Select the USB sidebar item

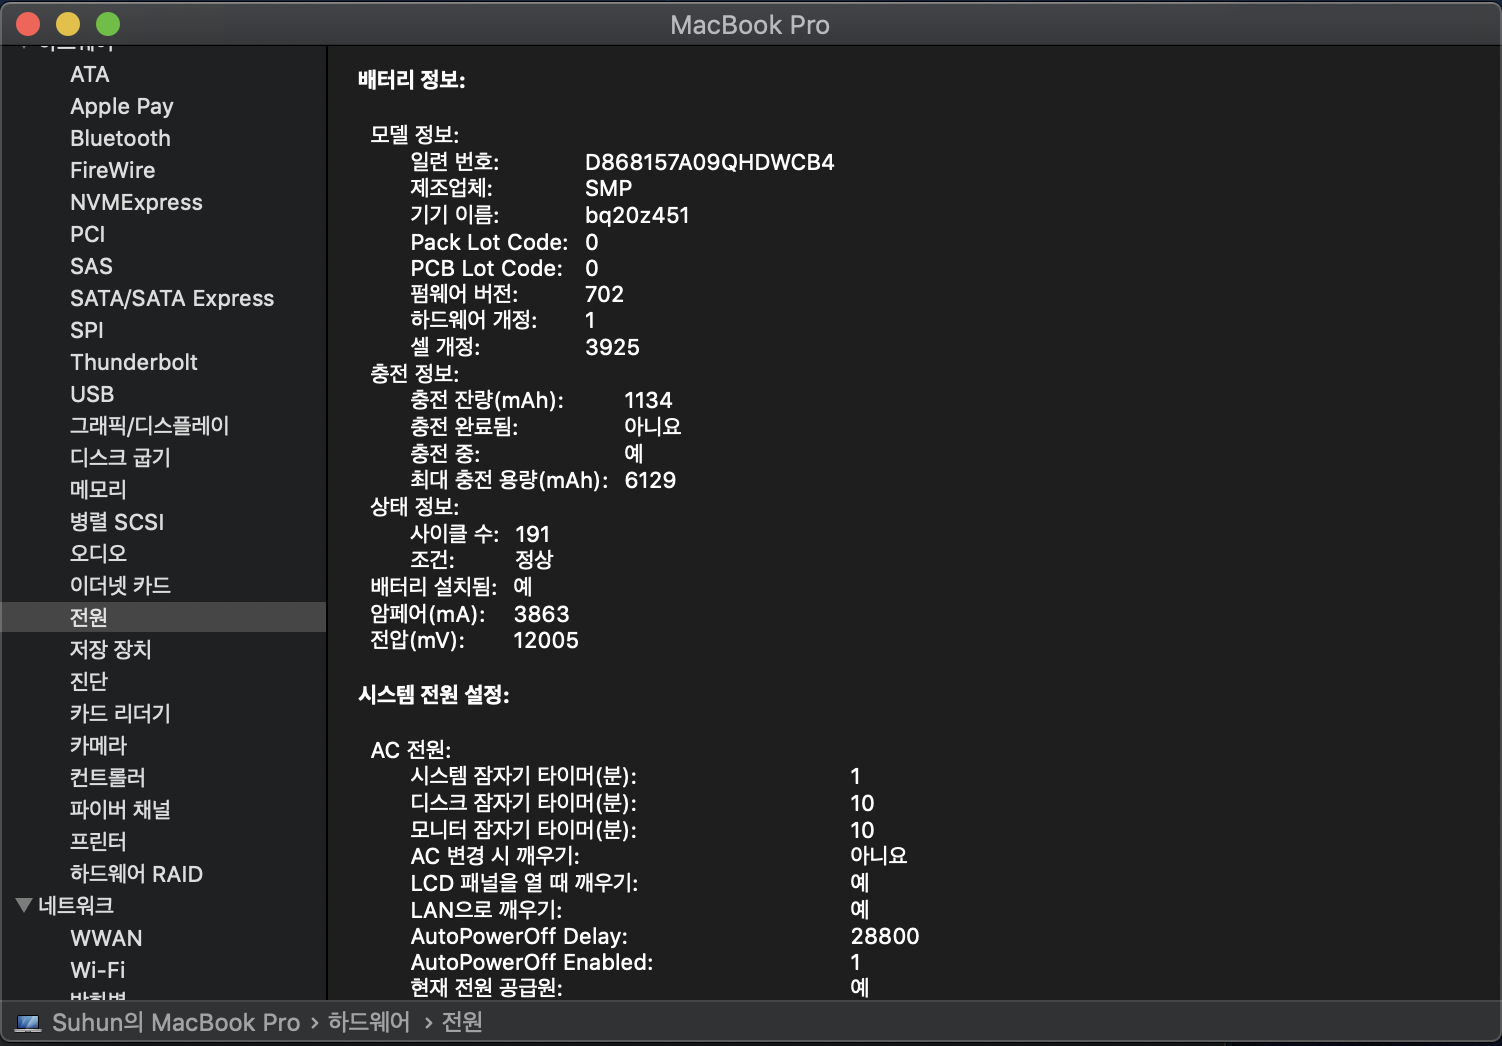[x=92, y=394]
